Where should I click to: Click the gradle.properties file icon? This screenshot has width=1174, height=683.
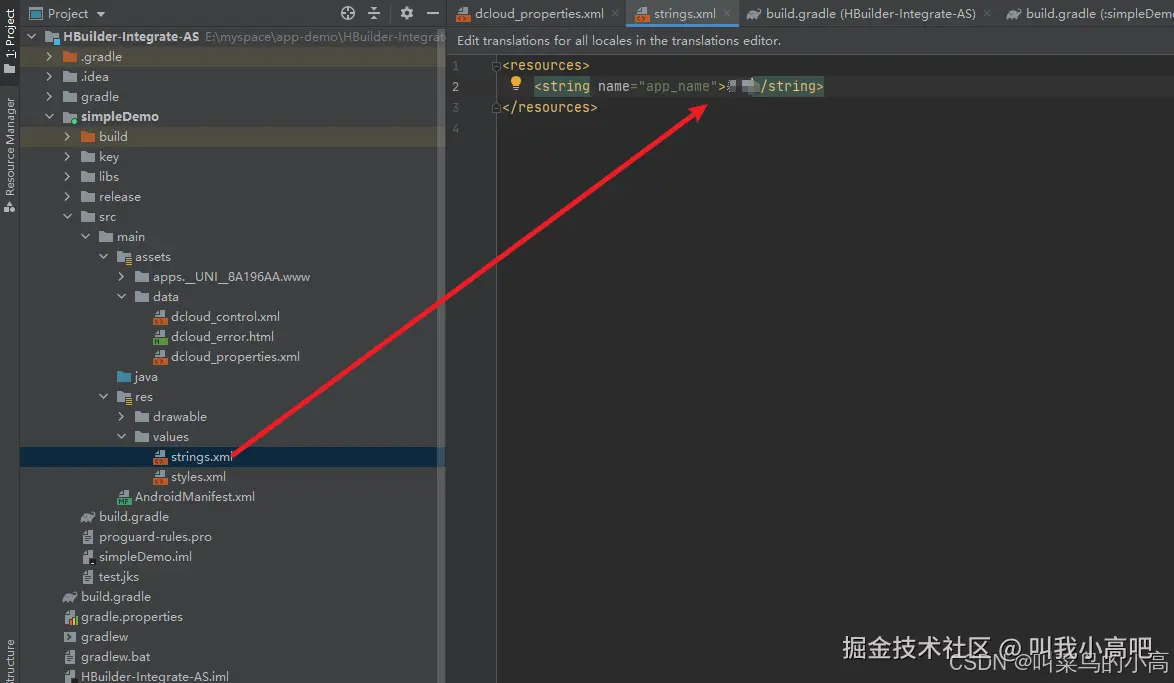(x=70, y=617)
